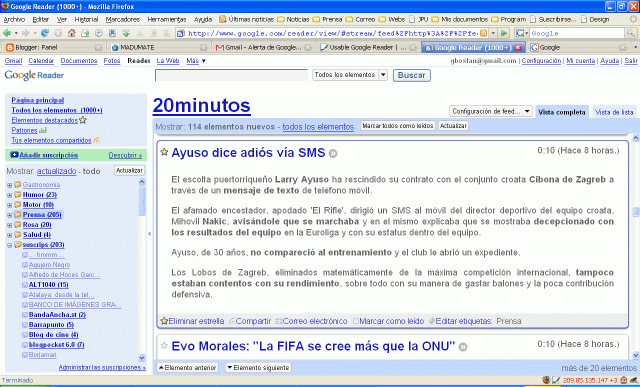
Task: Toggle Marcar como leído checkbox
Action: (x=356, y=321)
